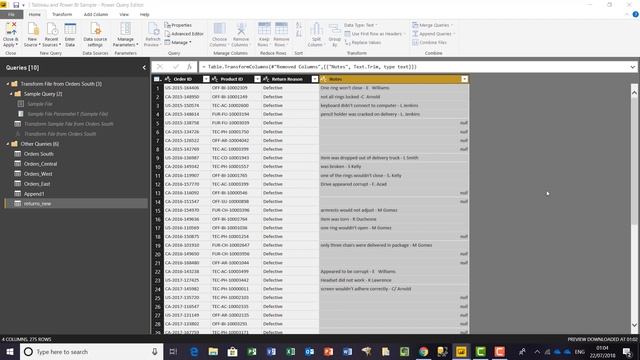Click the Windows Start button
This screenshot has width=640, height=360.
coord(10,351)
